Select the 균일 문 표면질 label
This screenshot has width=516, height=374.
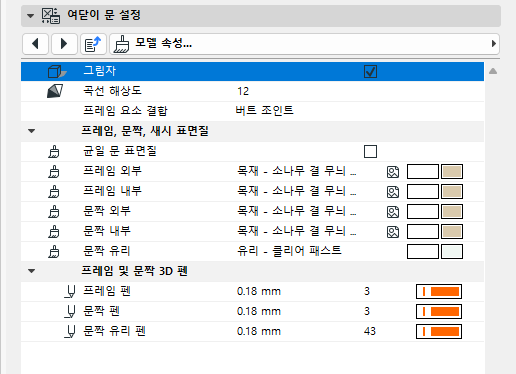120,151
